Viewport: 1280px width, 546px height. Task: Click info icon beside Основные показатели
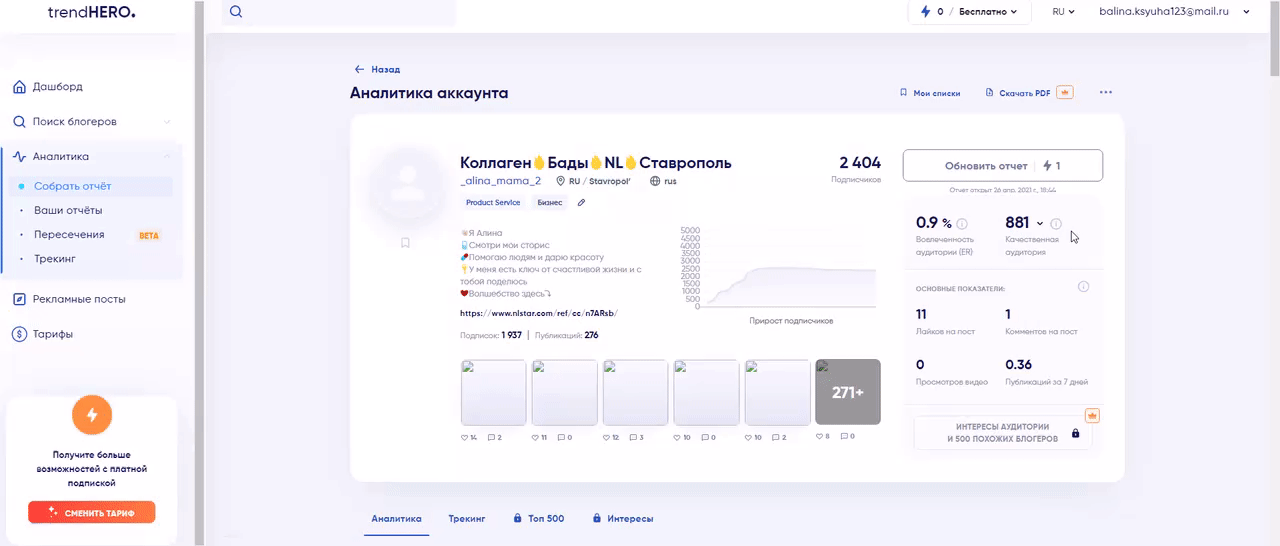pyautogui.click(x=1084, y=287)
